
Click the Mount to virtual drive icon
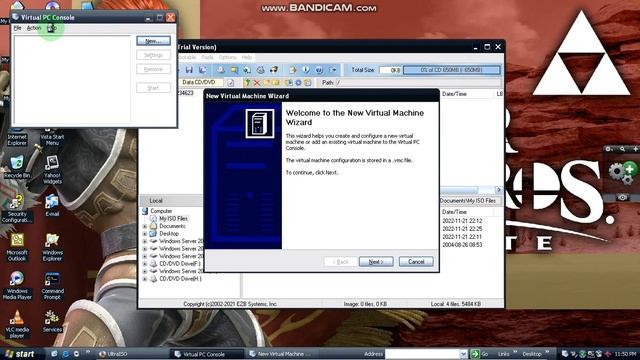click(274, 70)
